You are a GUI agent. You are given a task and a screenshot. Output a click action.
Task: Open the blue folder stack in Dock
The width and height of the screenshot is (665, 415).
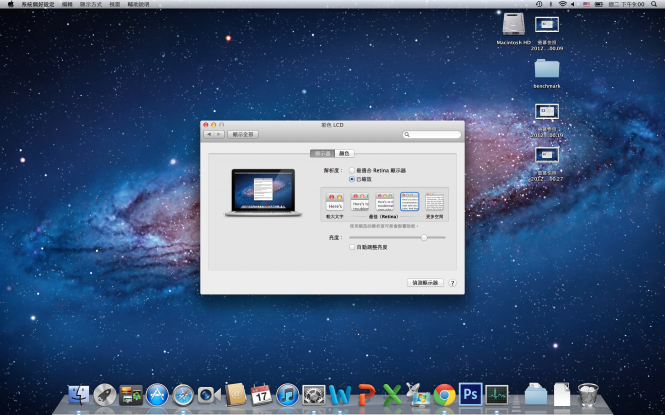(536, 395)
